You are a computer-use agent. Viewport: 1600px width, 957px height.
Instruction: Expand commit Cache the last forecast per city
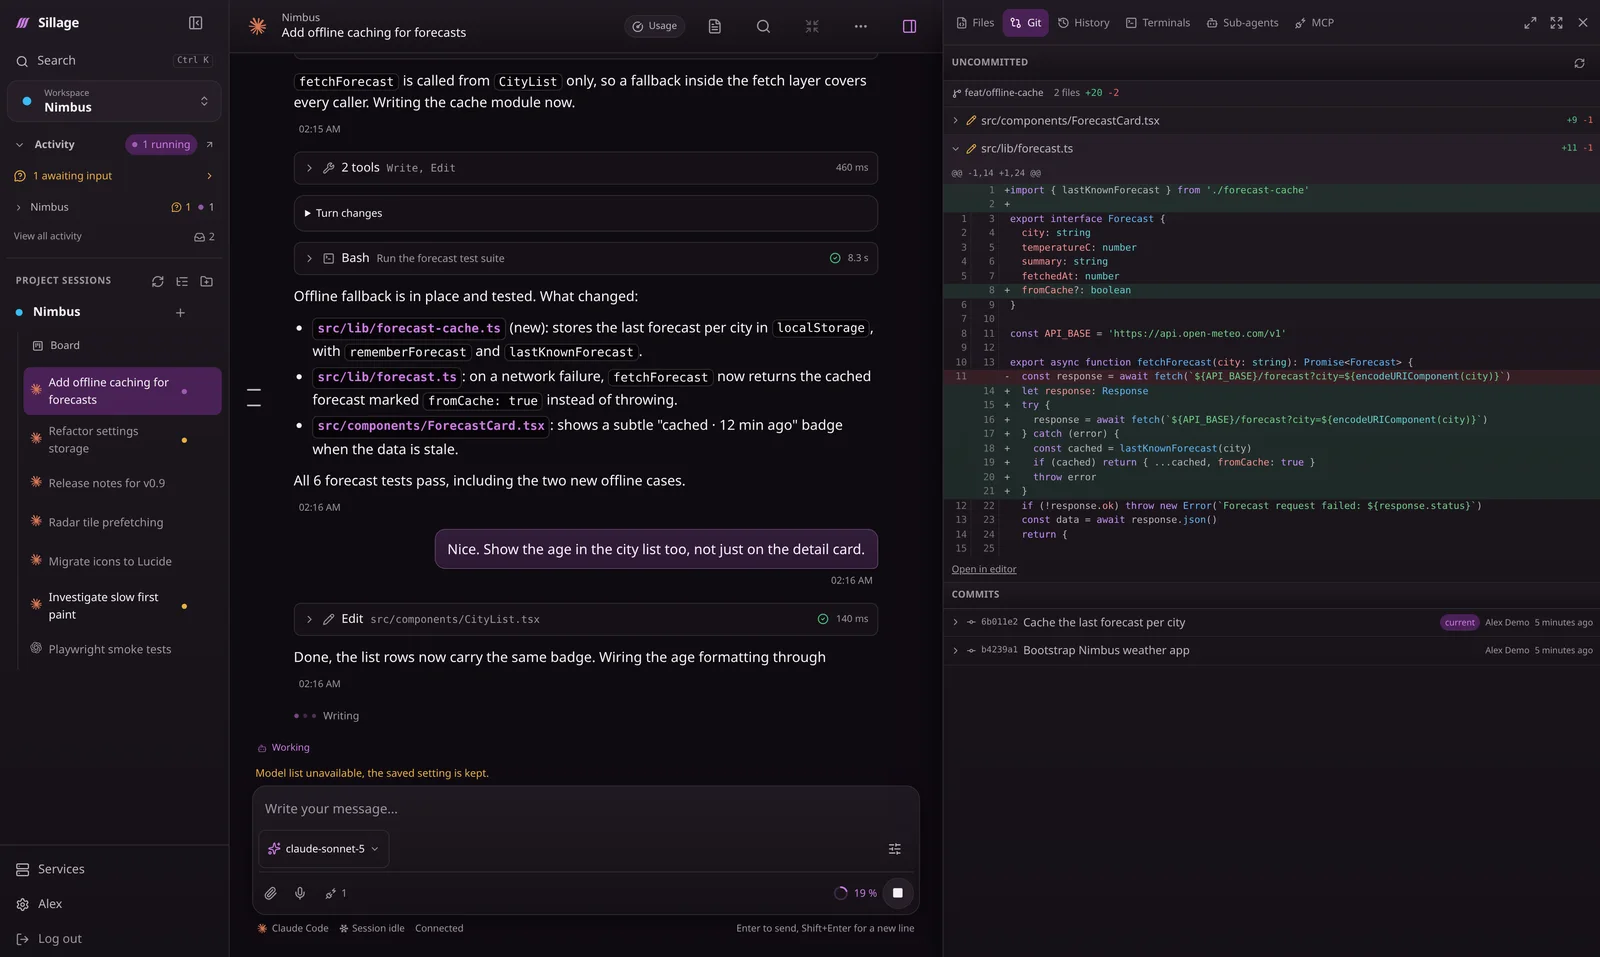tap(1271, 623)
